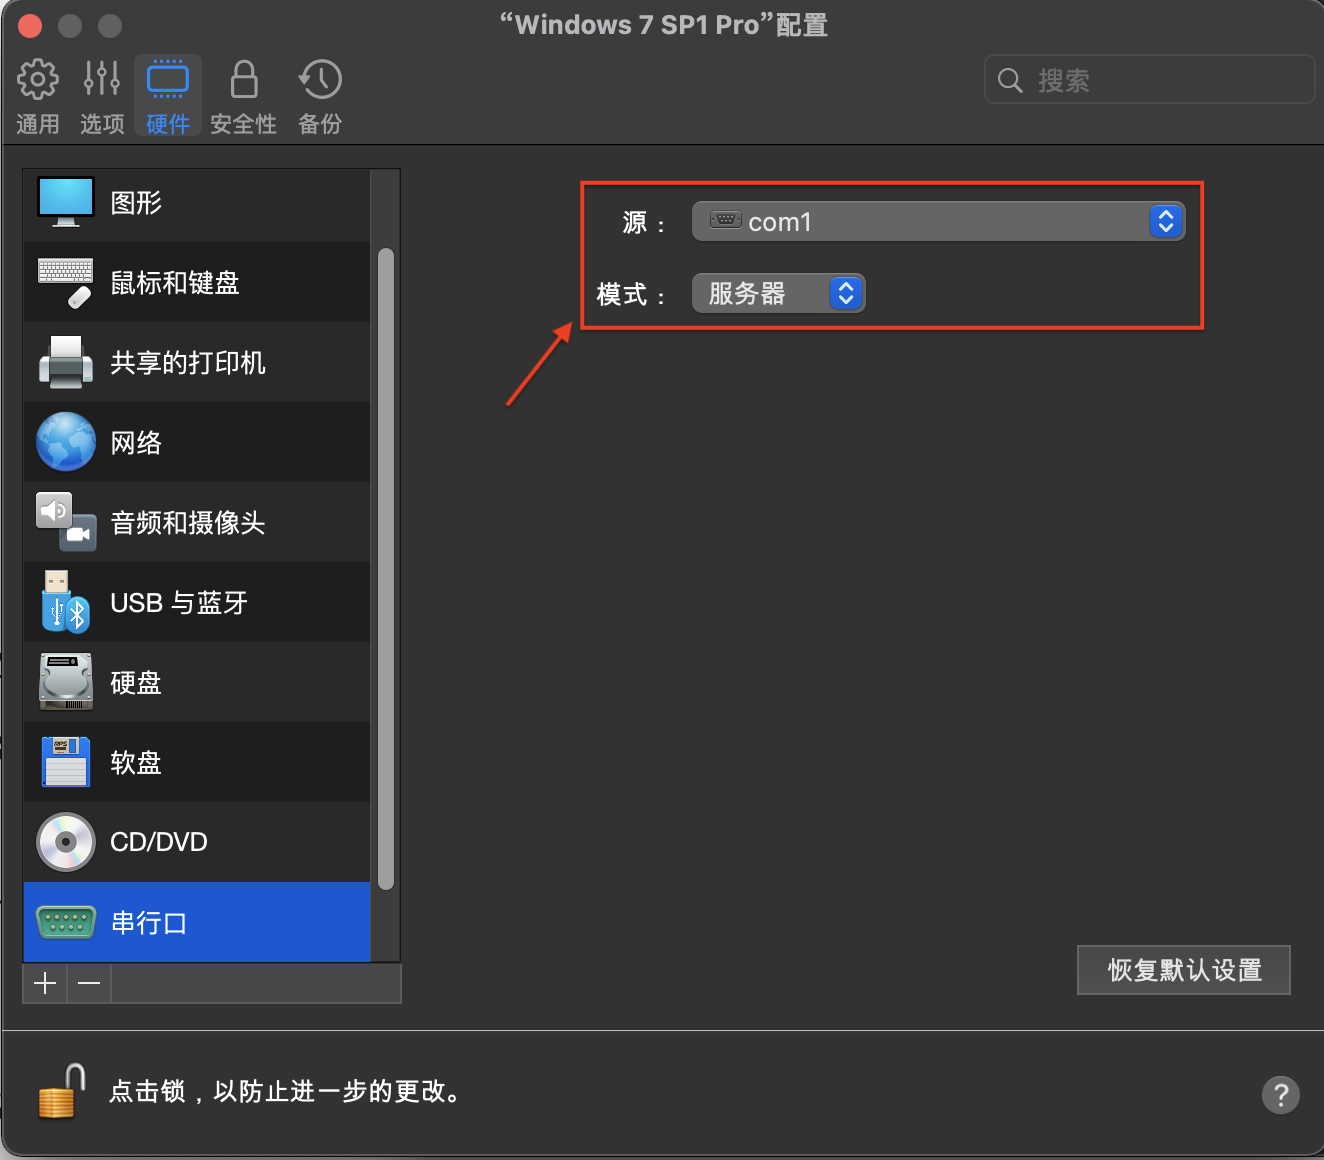Screen dimensions: 1324x1160
Task: Switch to the 安全性 tab label
Action: (243, 124)
